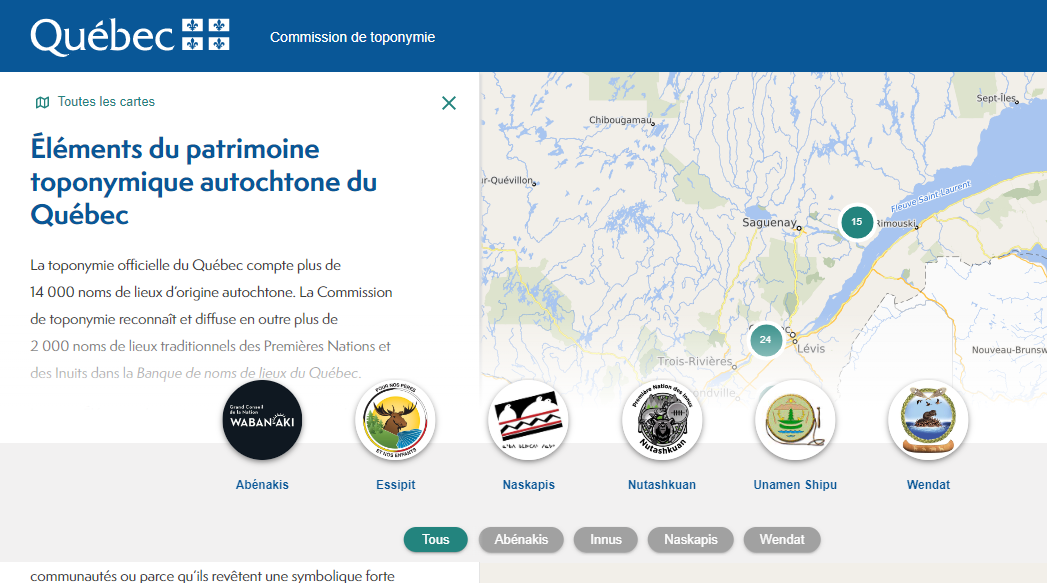The height and width of the screenshot is (583, 1047).
Task: Filter by Wendat nation
Action: pos(782,540)
